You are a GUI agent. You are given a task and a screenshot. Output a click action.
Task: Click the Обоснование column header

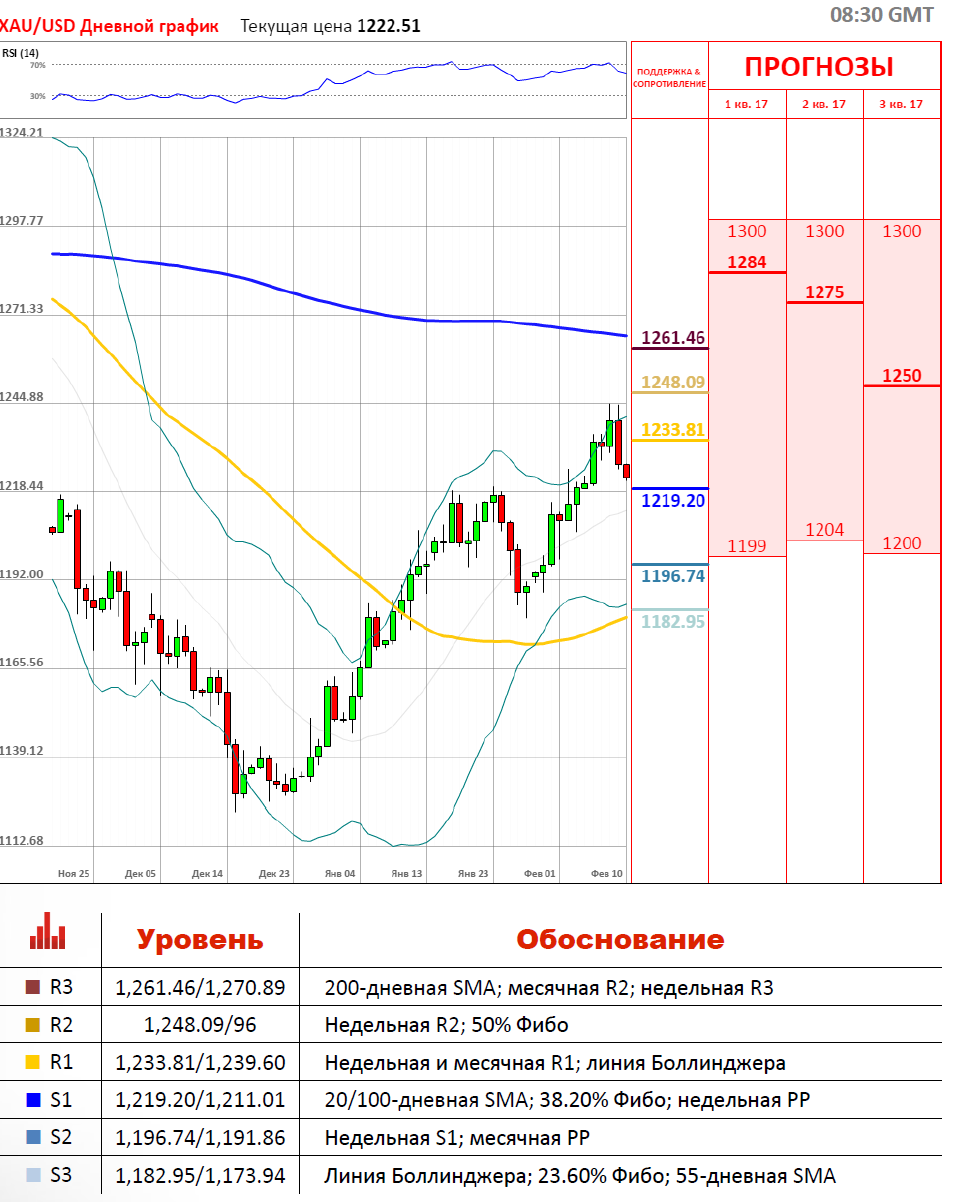click(620, 939)
